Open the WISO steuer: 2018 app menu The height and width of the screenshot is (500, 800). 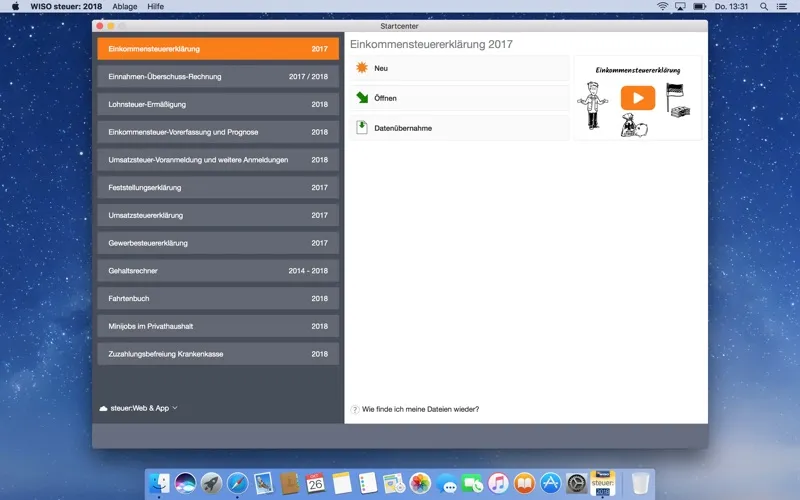pos(66,6)
